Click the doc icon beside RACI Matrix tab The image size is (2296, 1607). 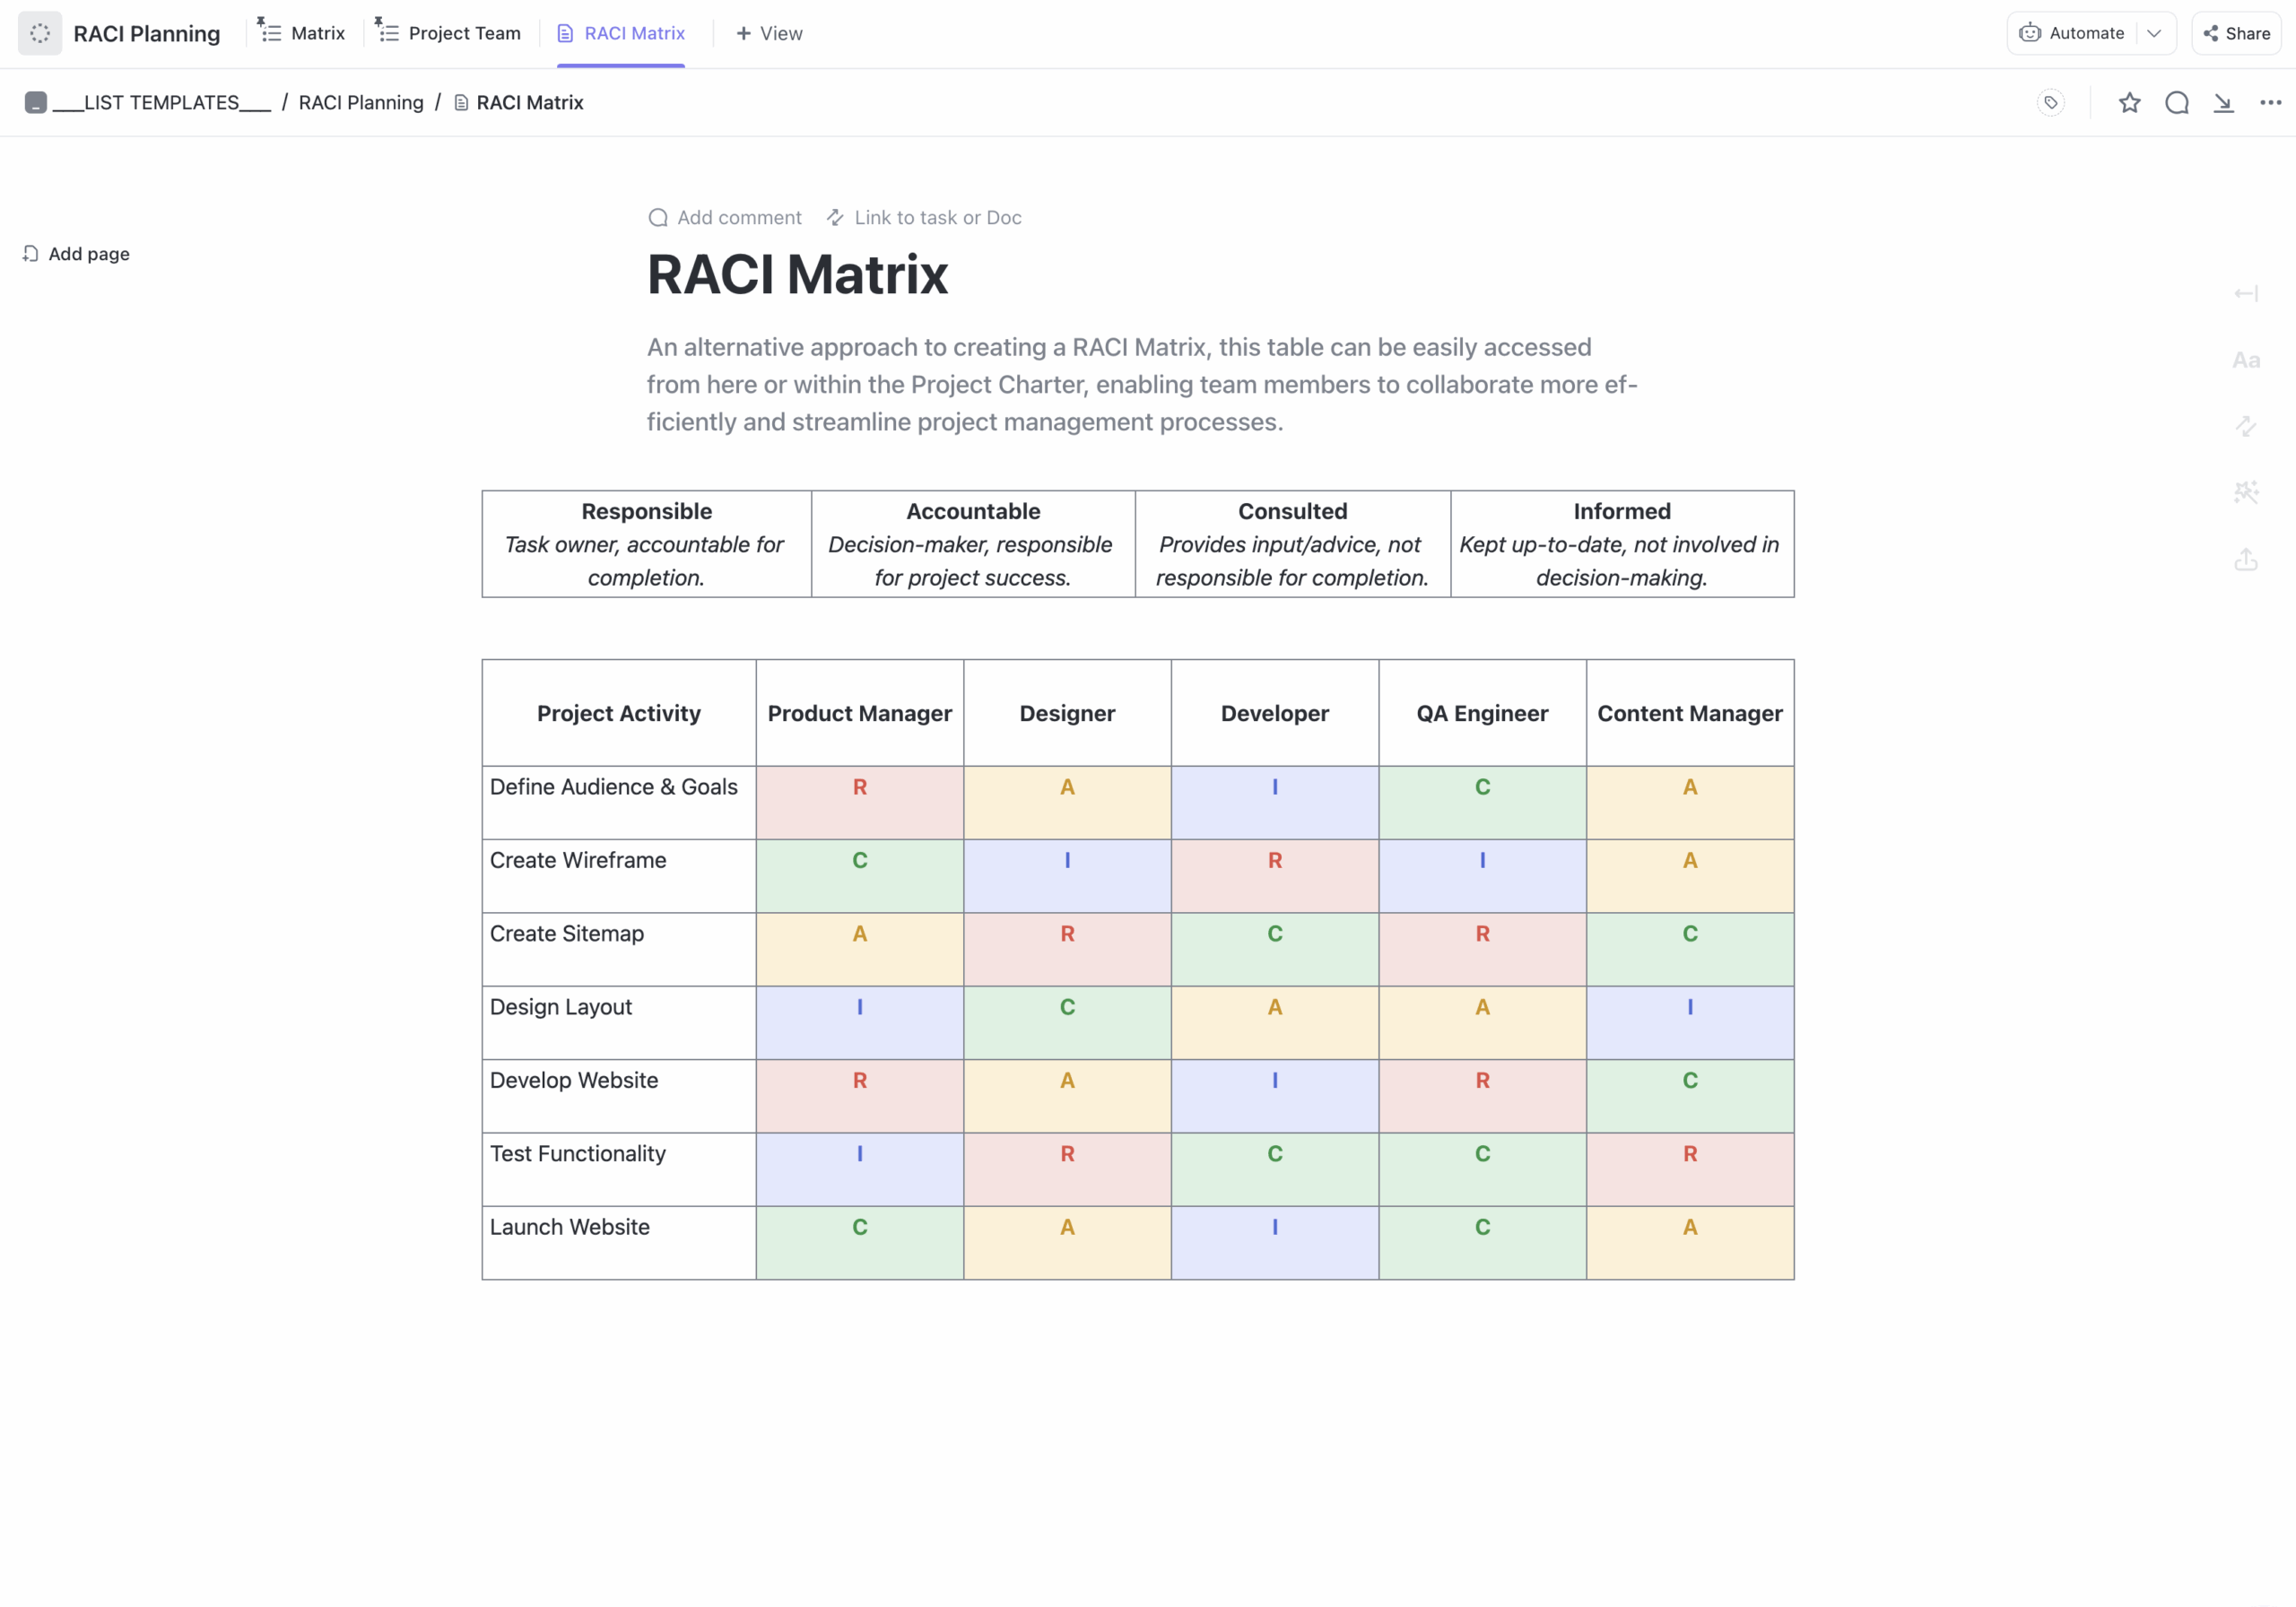coord(565,32)
